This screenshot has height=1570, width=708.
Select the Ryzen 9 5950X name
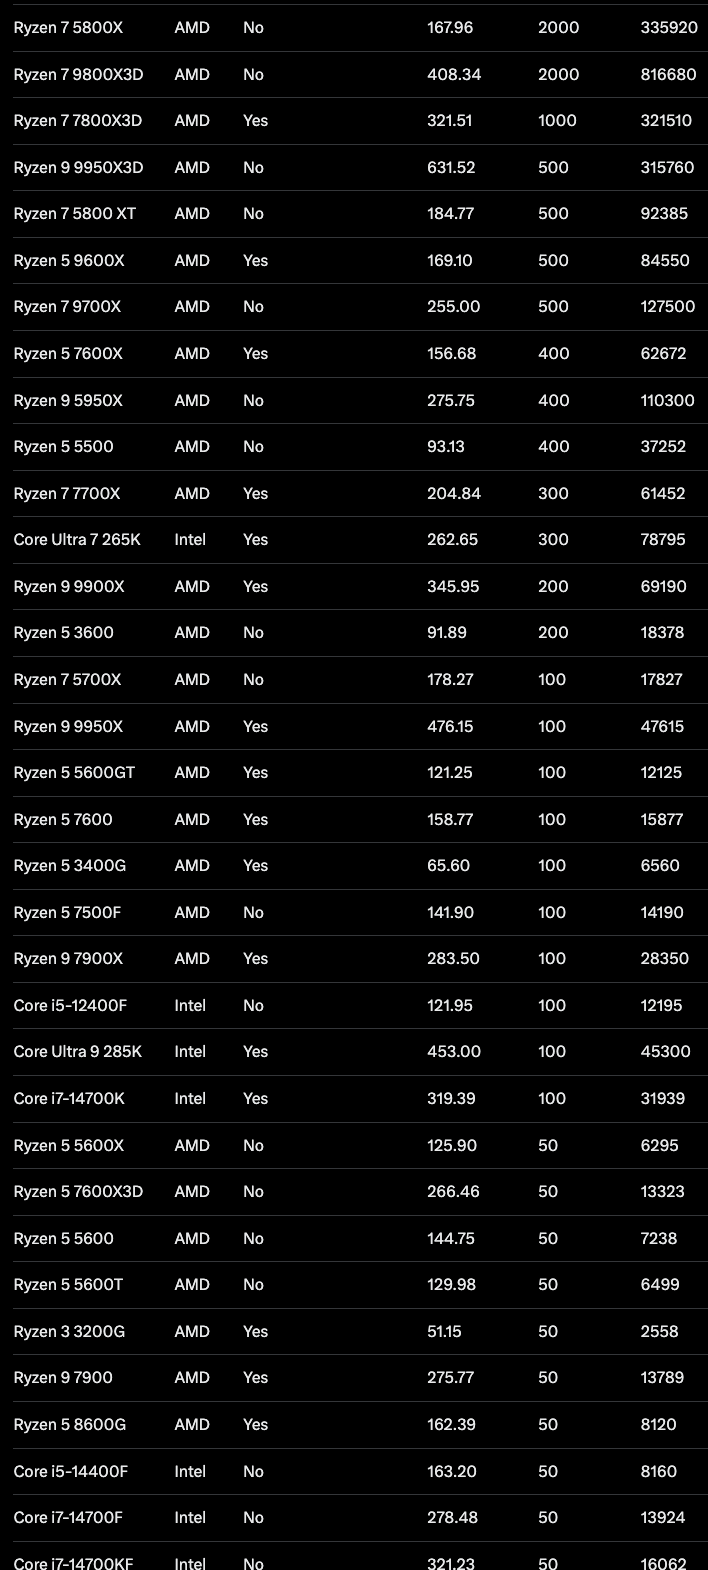(x=68, y=401)
